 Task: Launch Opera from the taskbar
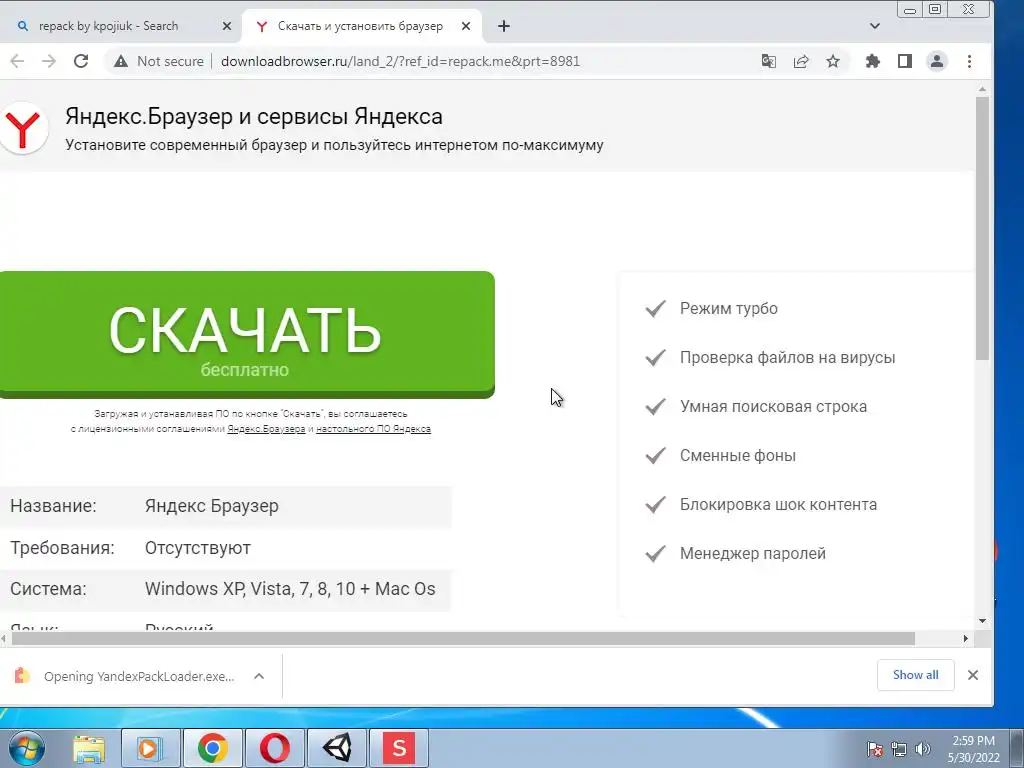275,748
